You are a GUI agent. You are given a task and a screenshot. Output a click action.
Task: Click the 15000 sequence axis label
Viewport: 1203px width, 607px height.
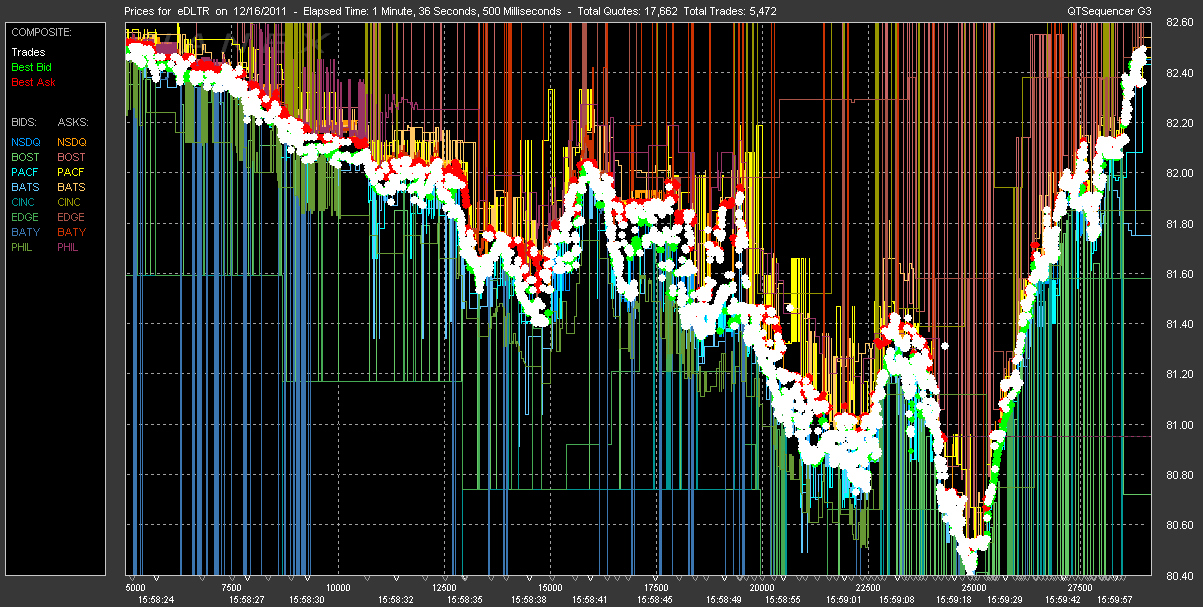[550, 588]
